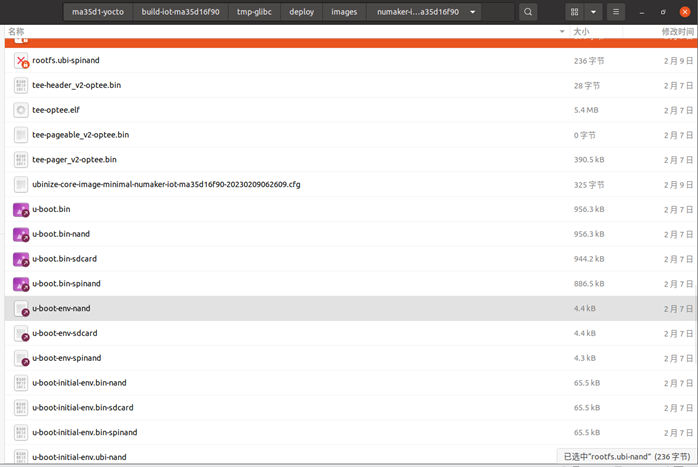Expand the current folder path dropdown arrow
Image resolution: width=698 pixels, height=467 pixels.
click(472, 12)
